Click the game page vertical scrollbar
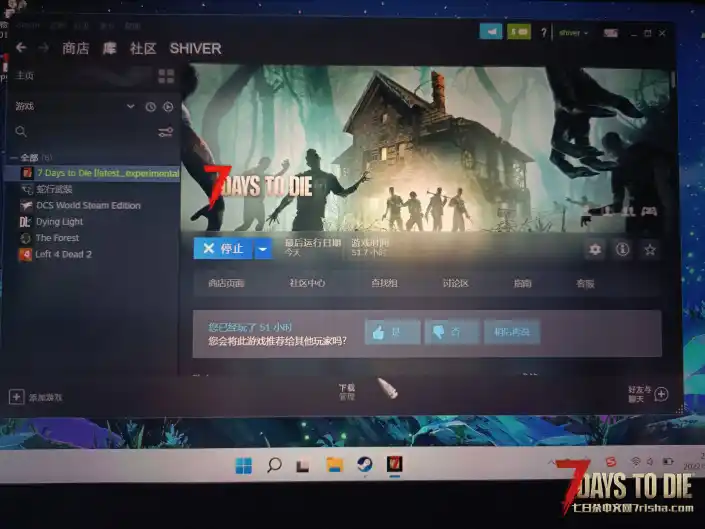 (x=673, y=81)
